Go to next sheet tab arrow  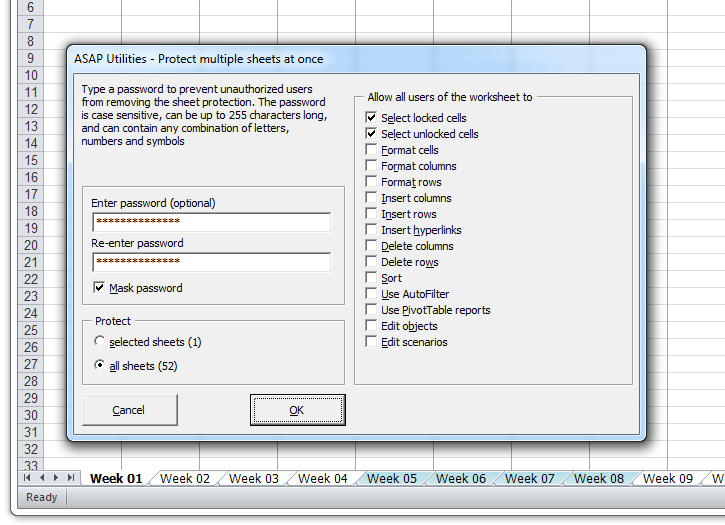pos(56,478)
